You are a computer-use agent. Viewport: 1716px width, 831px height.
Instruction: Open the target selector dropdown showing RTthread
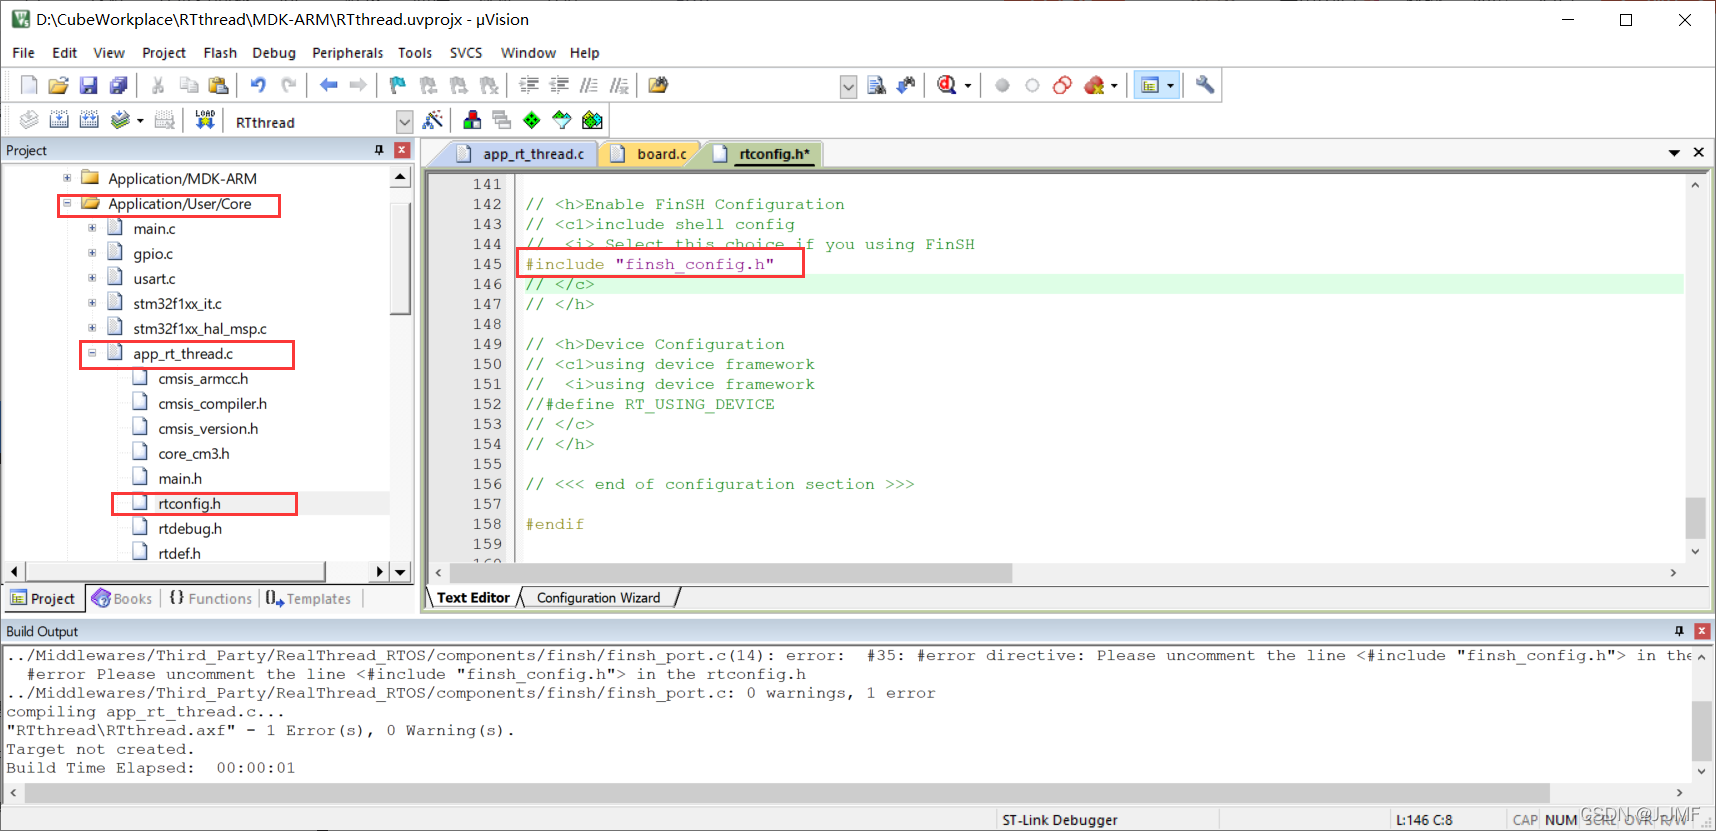tap(404, 122)
